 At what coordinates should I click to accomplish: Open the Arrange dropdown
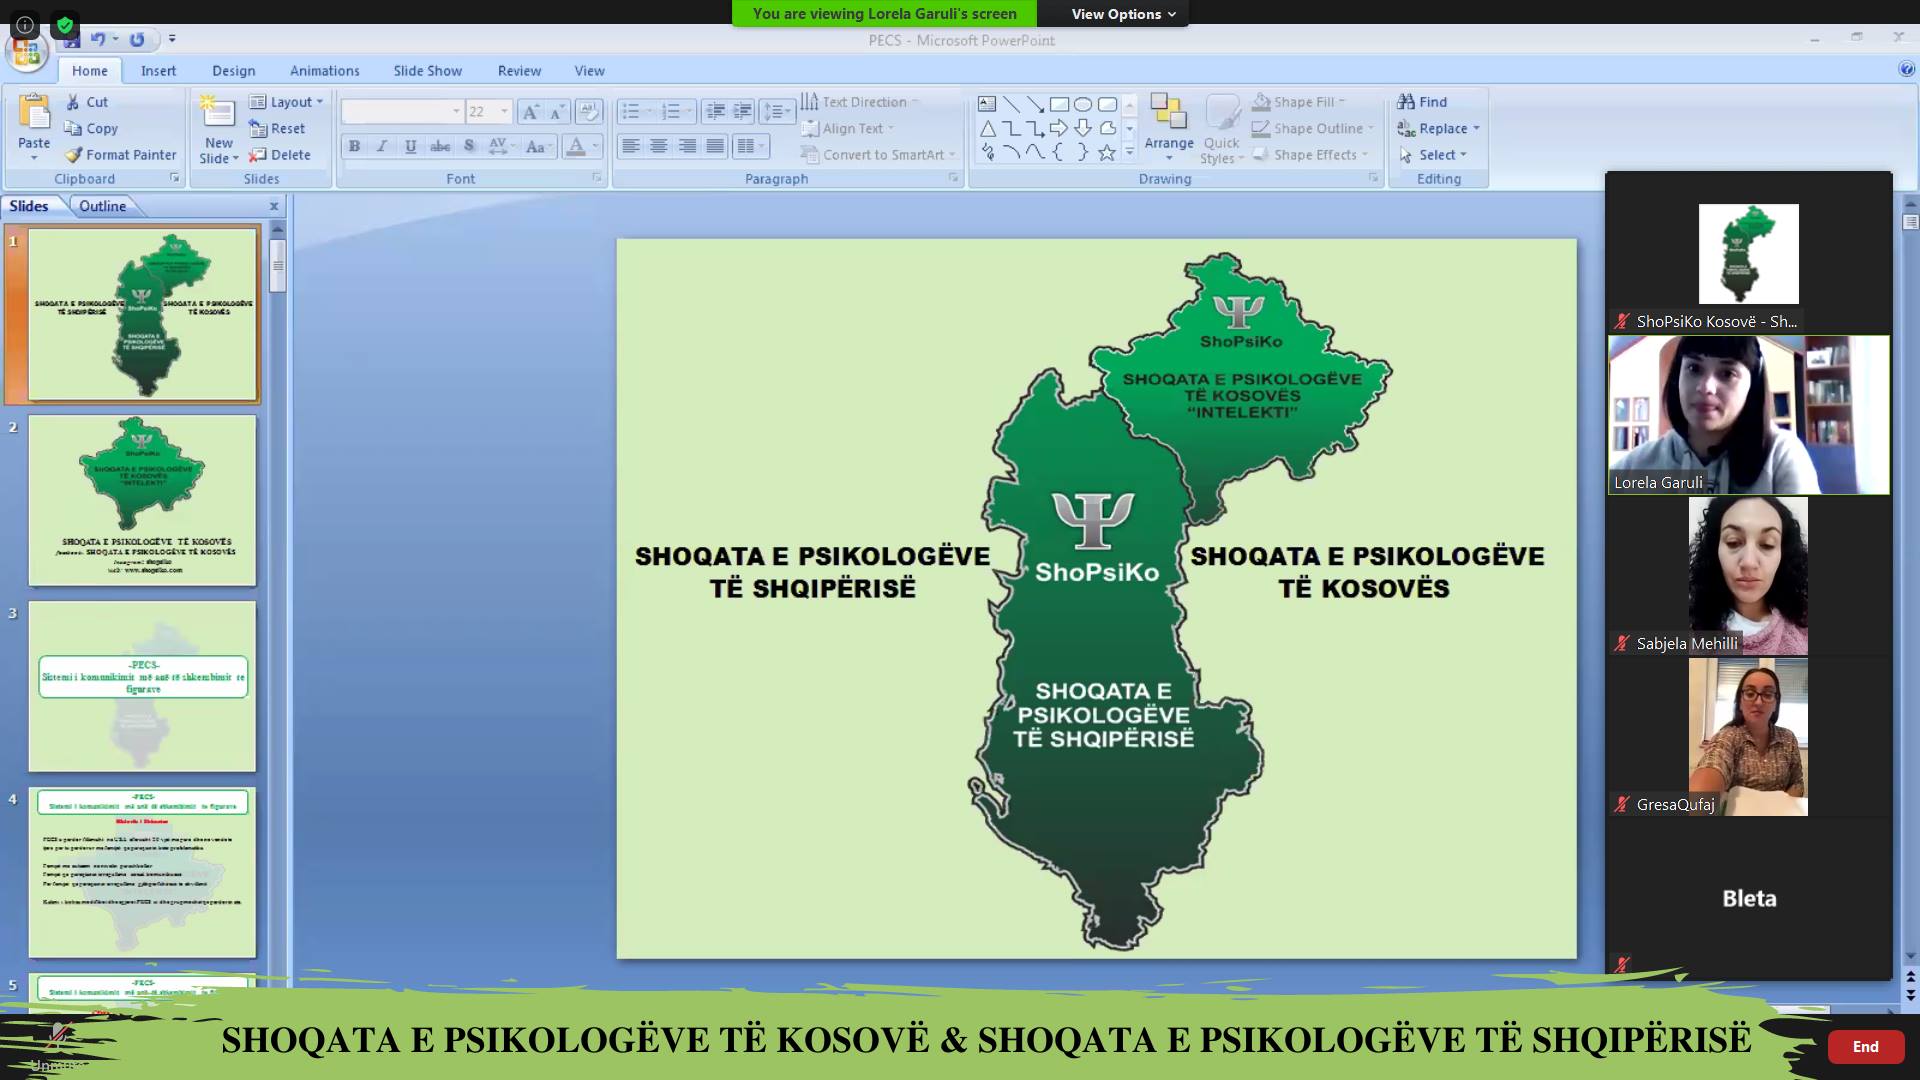coord(1169,127)
